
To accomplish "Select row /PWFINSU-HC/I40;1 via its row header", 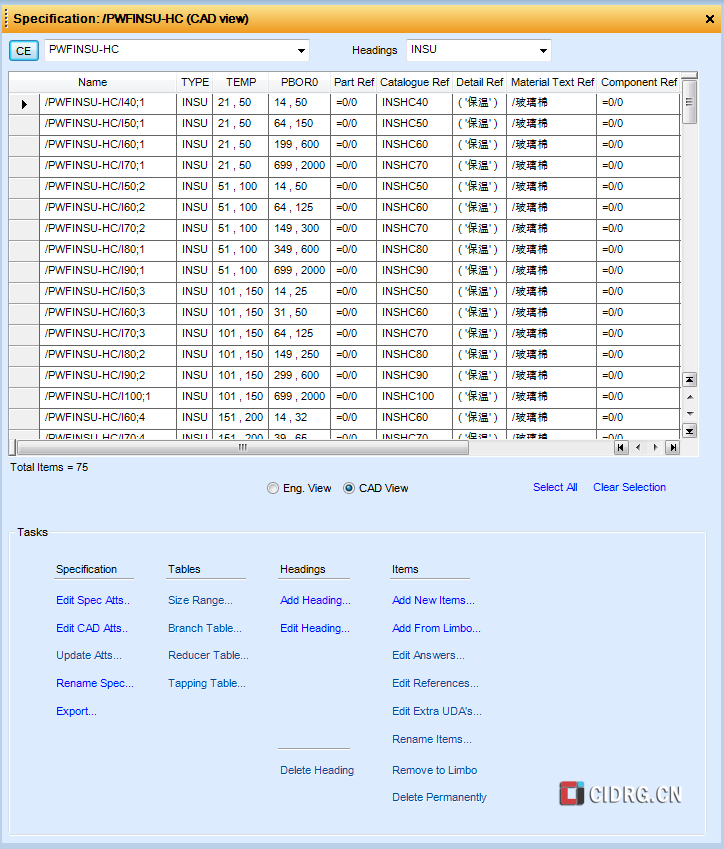I will click(24, 103).
